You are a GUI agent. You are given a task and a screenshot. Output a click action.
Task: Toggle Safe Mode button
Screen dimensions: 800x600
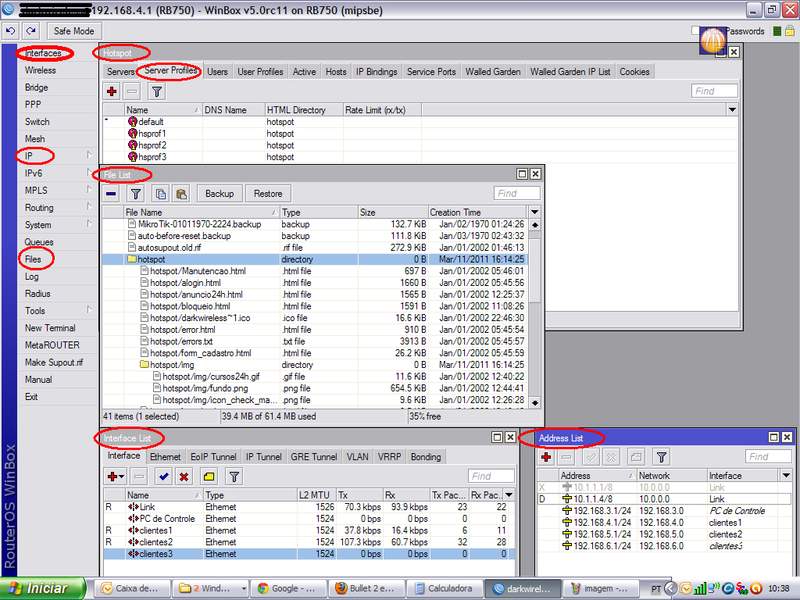point(74,31)
